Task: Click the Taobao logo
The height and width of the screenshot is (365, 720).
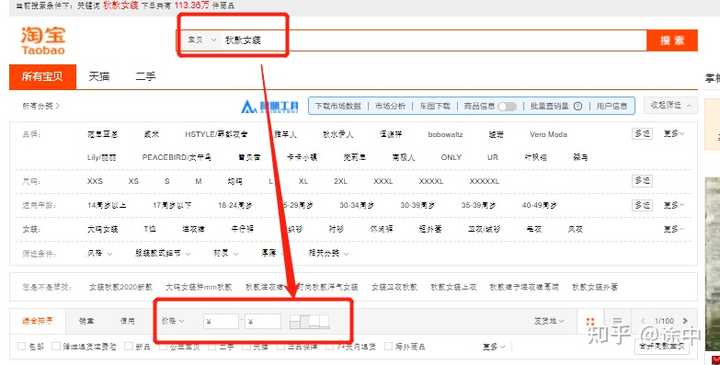Action: 43,40
